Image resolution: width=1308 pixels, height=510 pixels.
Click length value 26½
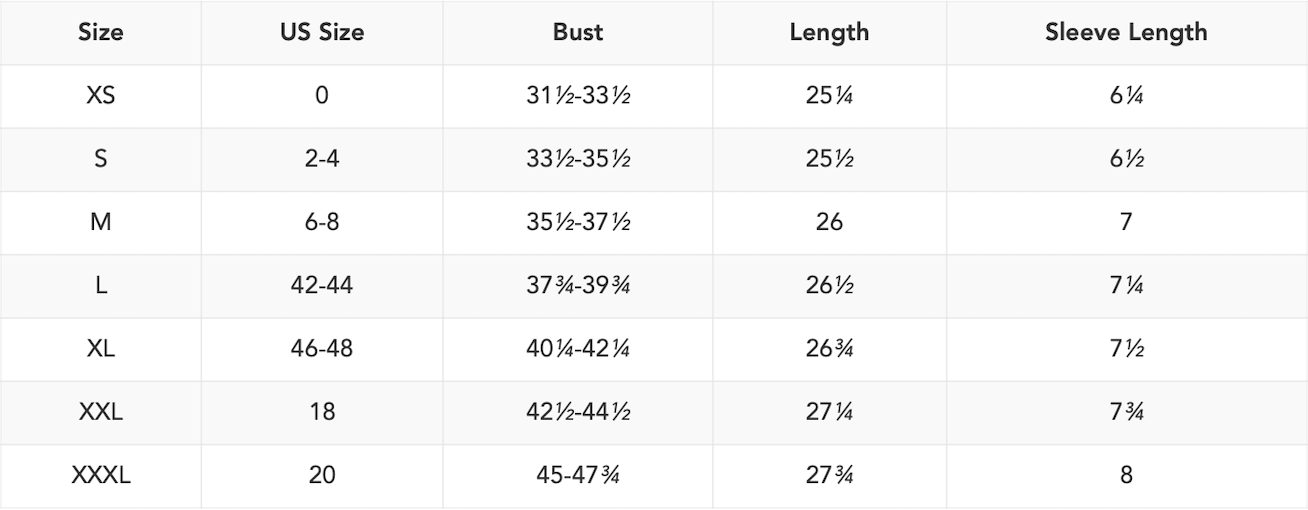(829, 286)
